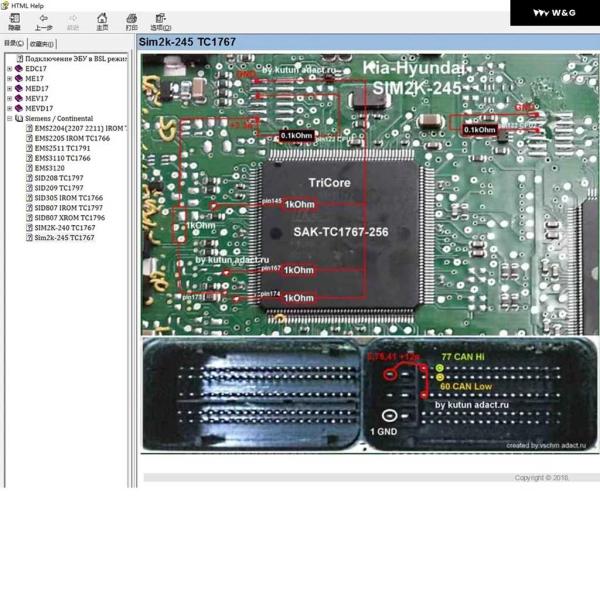
Task: Click the purple book icon next to MEV17
Action: (19, 98)
